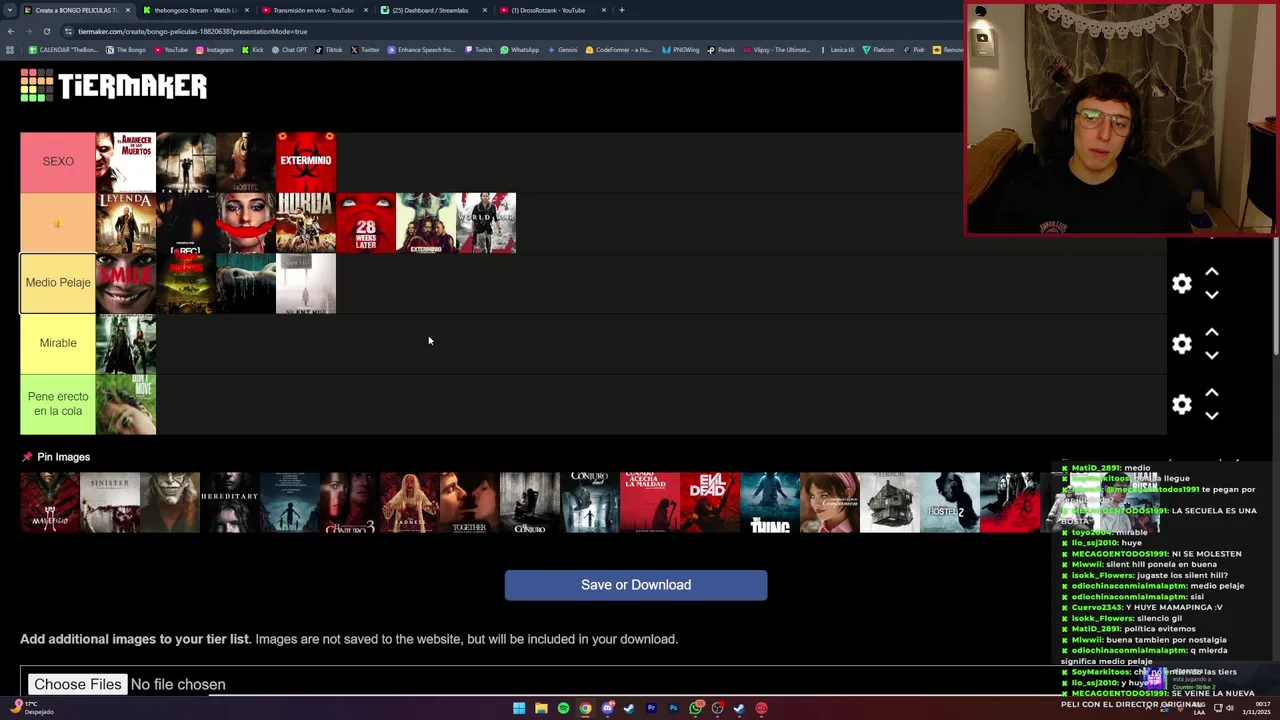This screenshot has height=720, width=1280.
Task: Click the Pin Images pushpin icon
Action: pyautogui.click(x=27, y=457)
